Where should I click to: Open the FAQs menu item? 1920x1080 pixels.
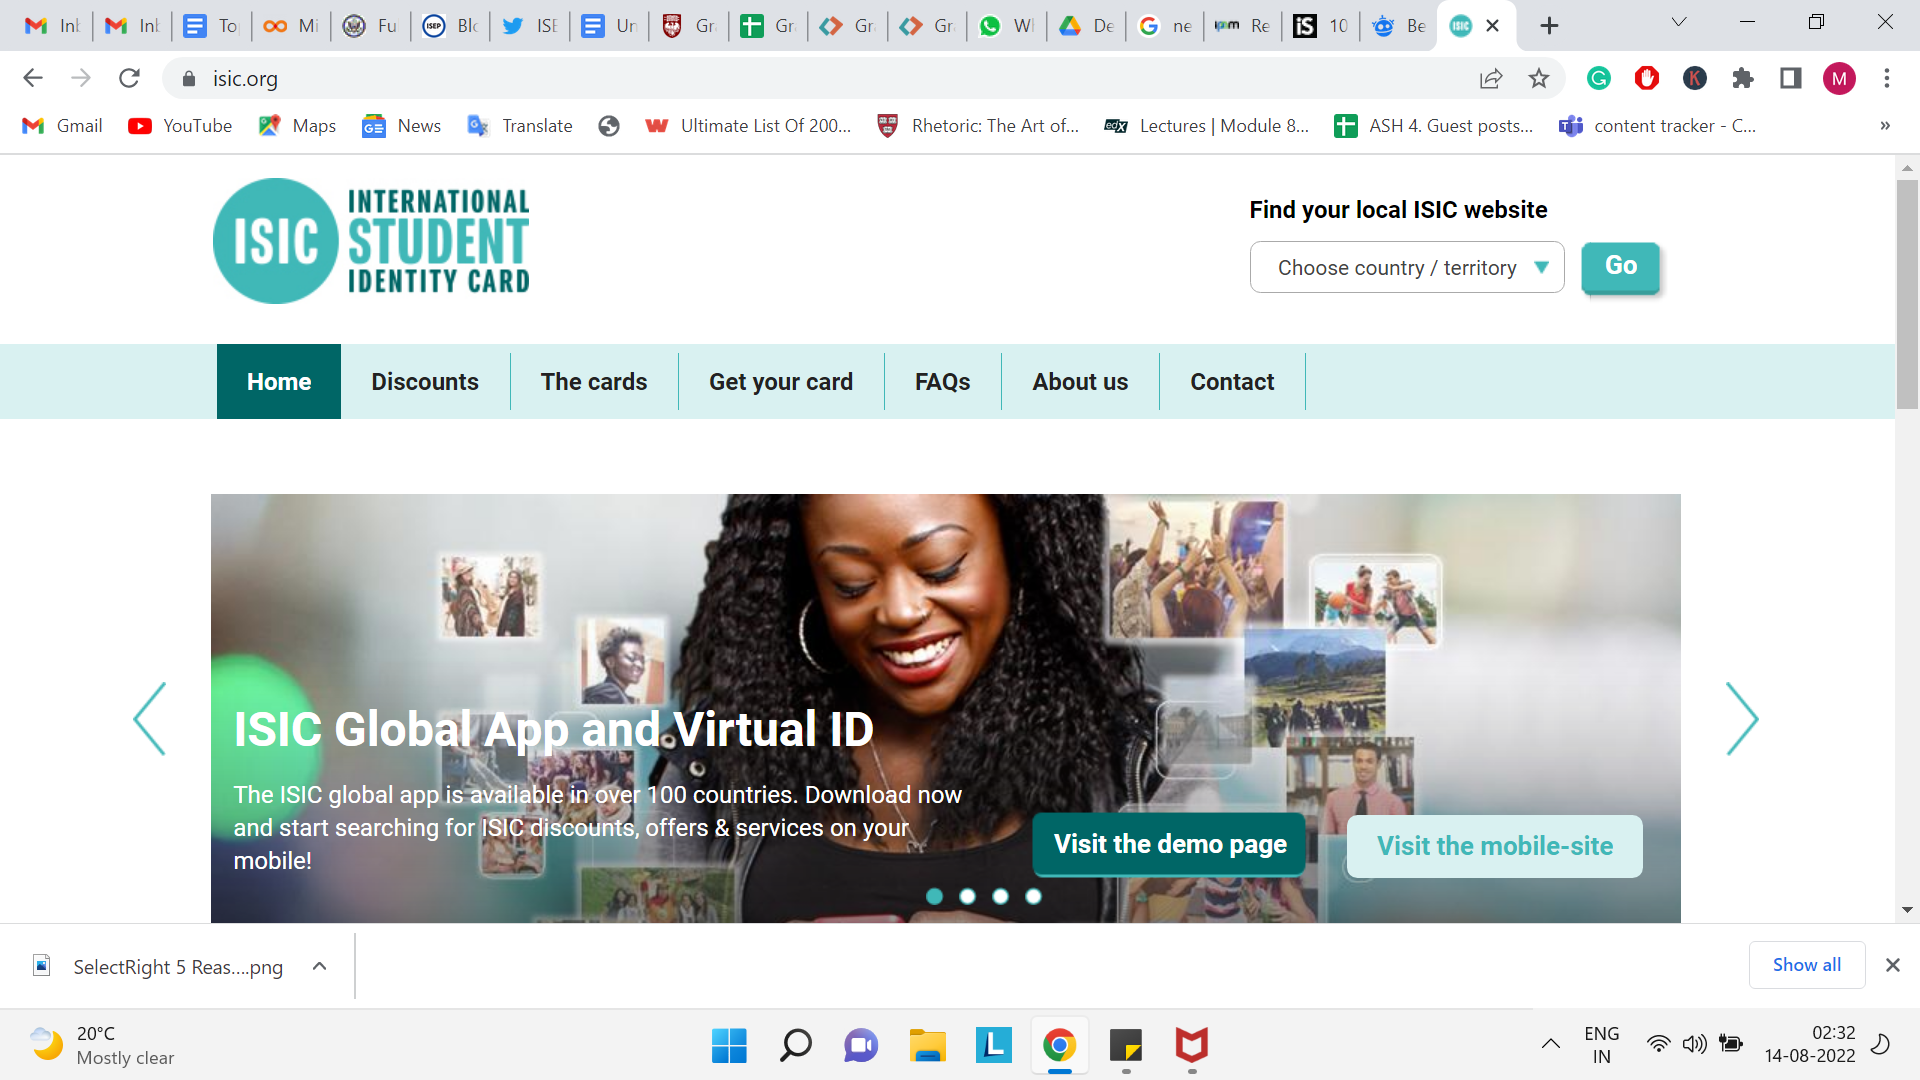pyautogui.click(x=943, y=382)
